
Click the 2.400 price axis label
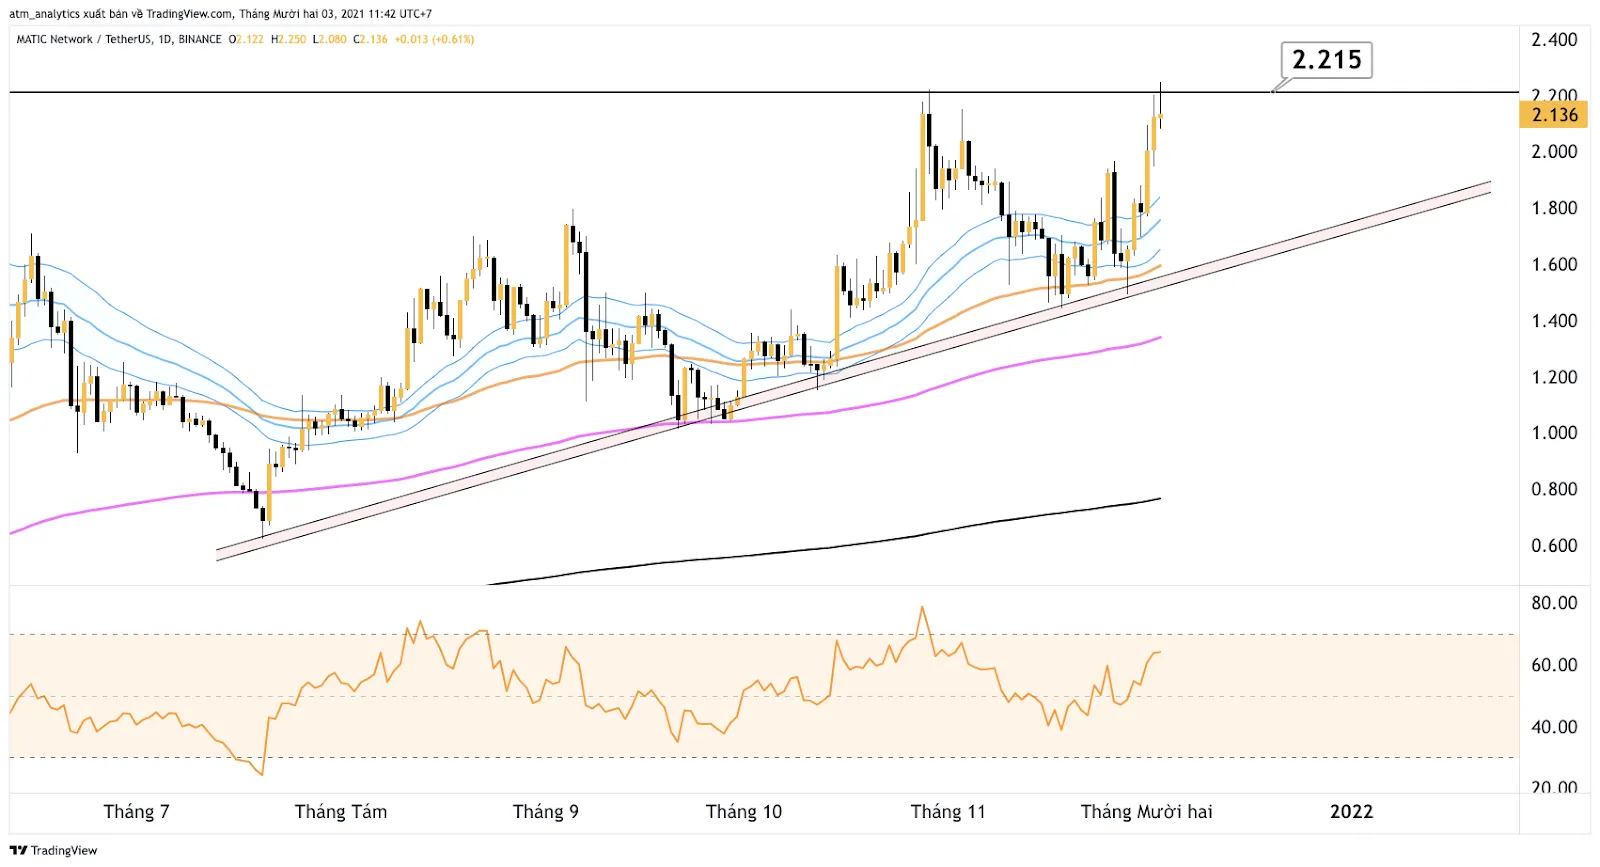1554,39
